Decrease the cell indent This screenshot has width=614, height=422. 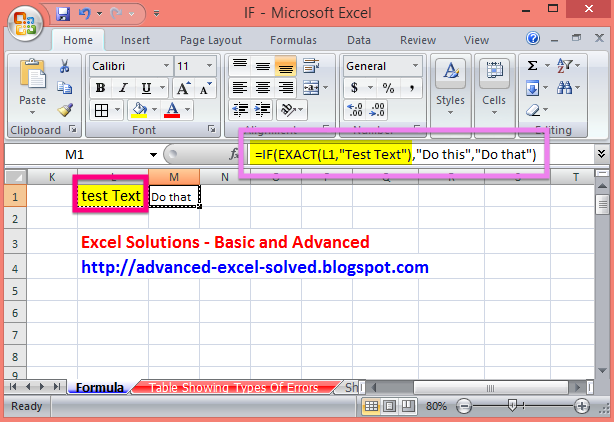point(240,110)
